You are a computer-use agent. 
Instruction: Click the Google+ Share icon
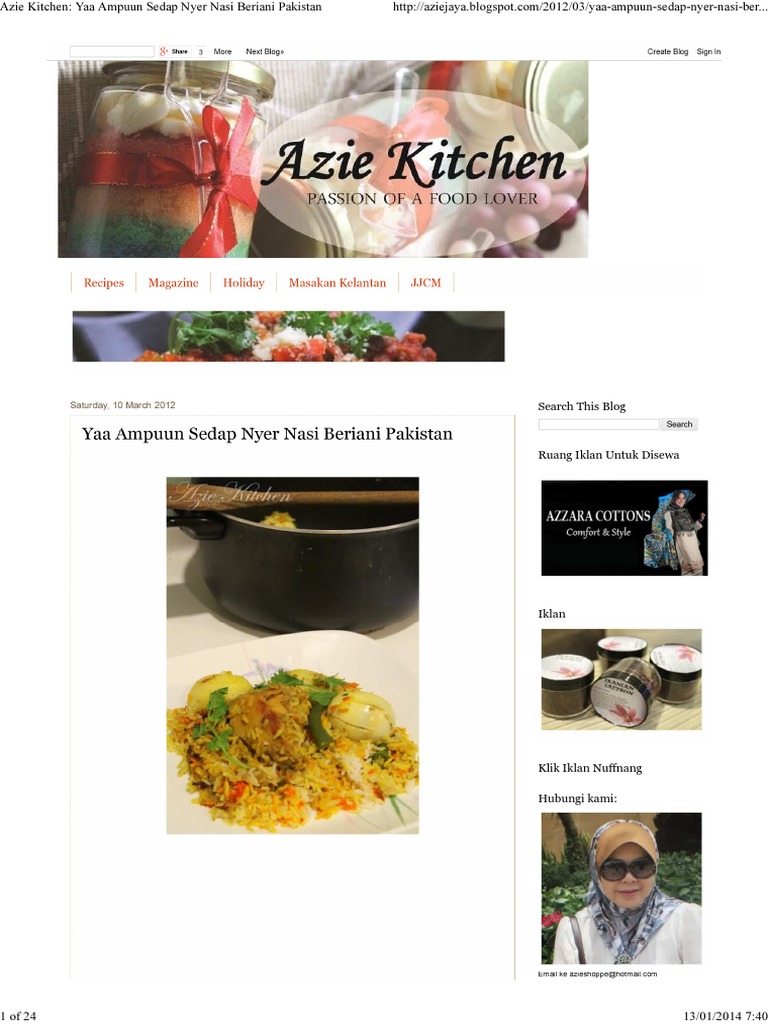(x=174, y=52)
